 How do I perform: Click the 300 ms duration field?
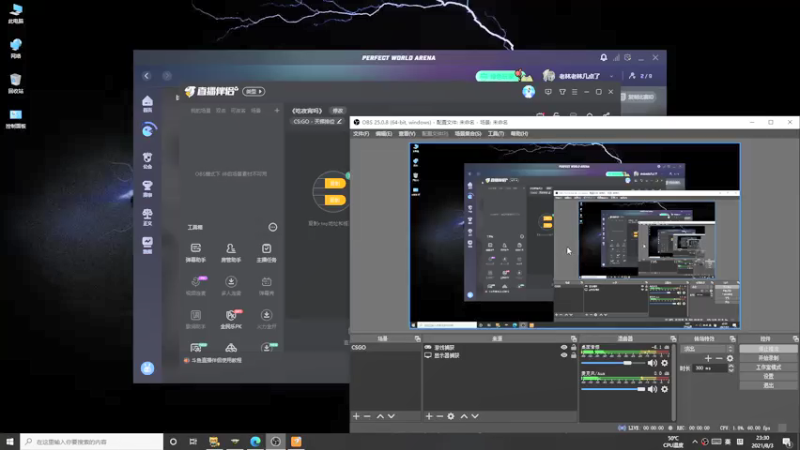click(710, 368)
